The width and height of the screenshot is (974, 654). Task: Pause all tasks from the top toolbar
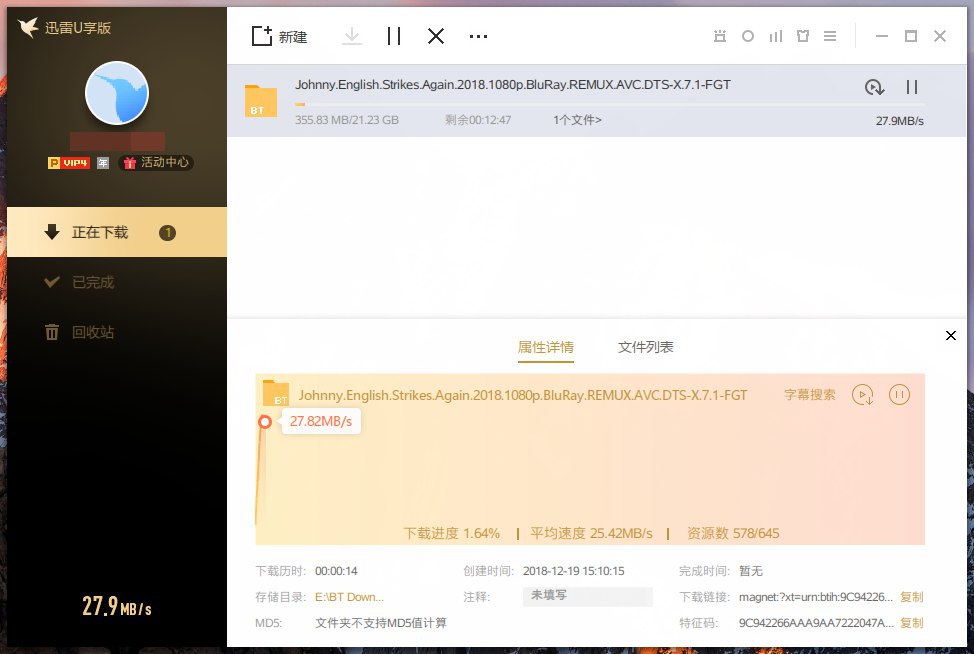pos(394,36)
